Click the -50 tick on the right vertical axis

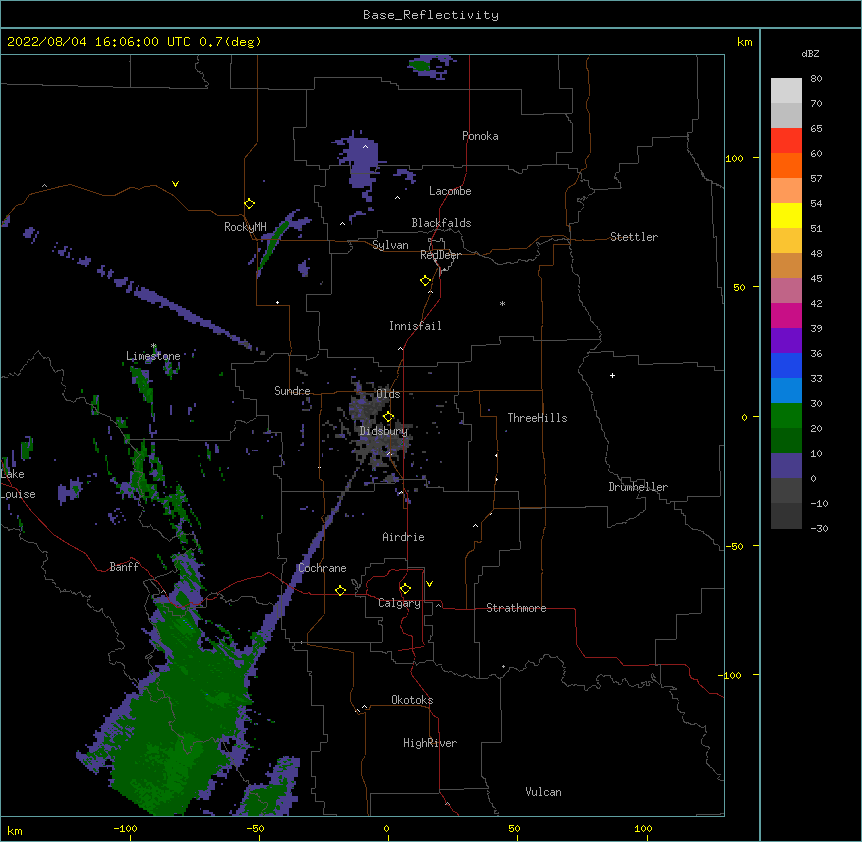[x=734, y=546]
